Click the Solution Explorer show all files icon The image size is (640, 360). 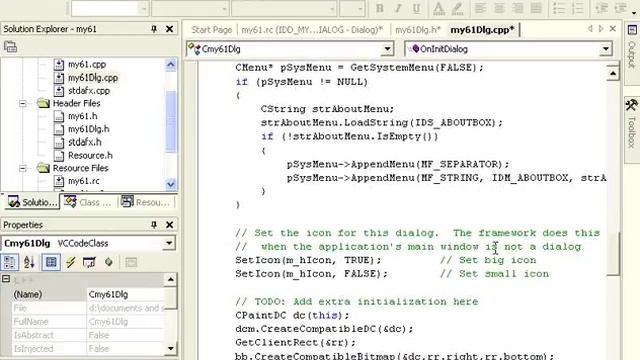pyautogui.click(x=11, y=47)
